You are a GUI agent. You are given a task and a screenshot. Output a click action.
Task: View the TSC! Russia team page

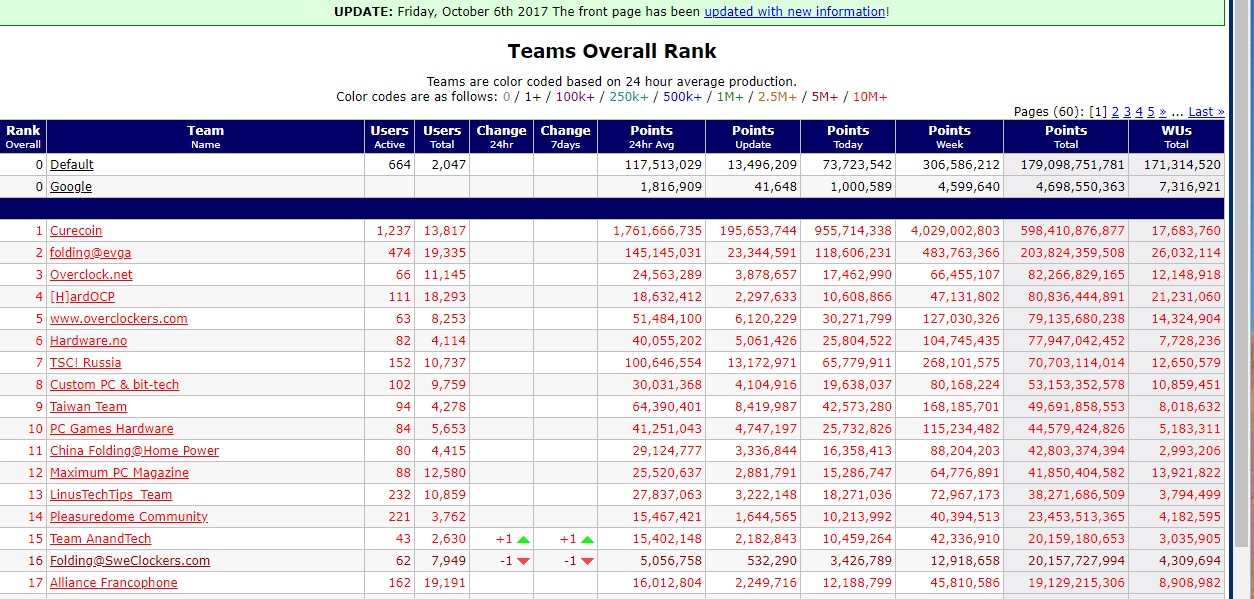click(86, 363)
